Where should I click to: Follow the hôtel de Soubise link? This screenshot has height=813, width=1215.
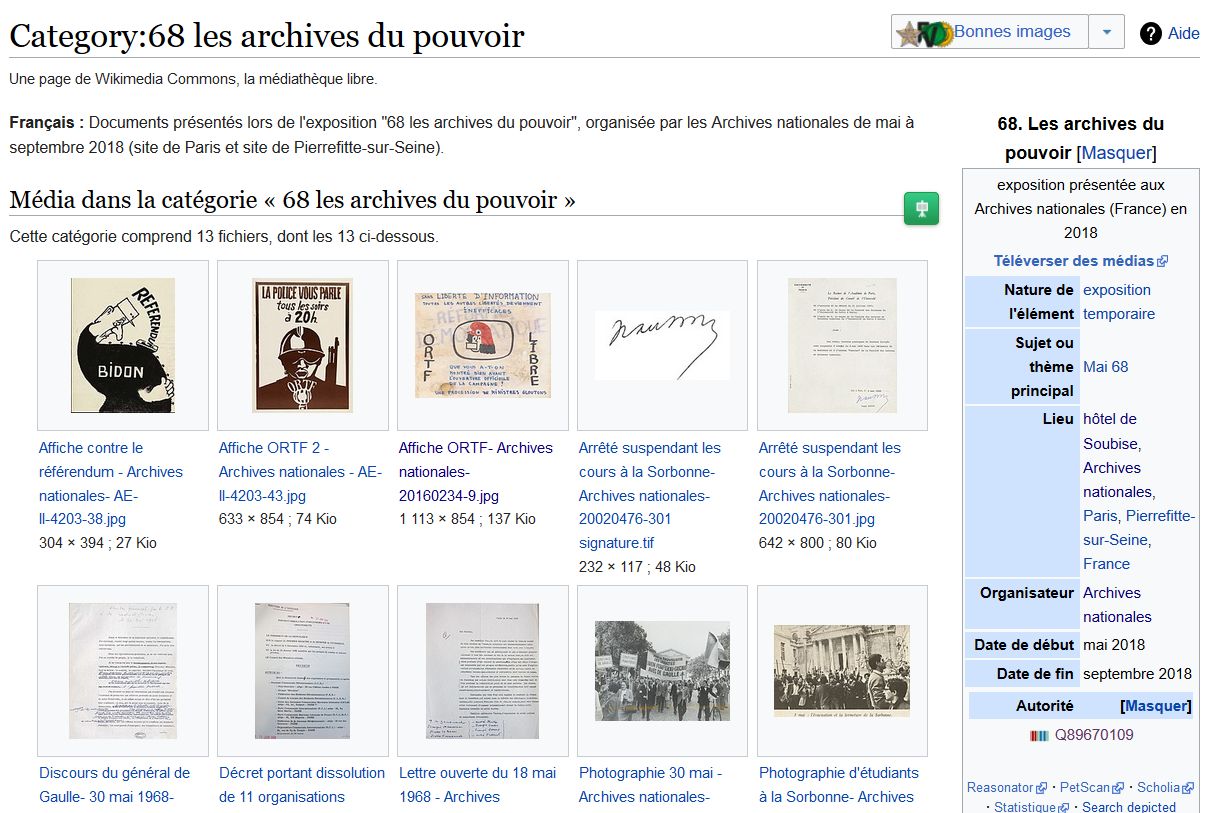click(x=1111, y=431)
